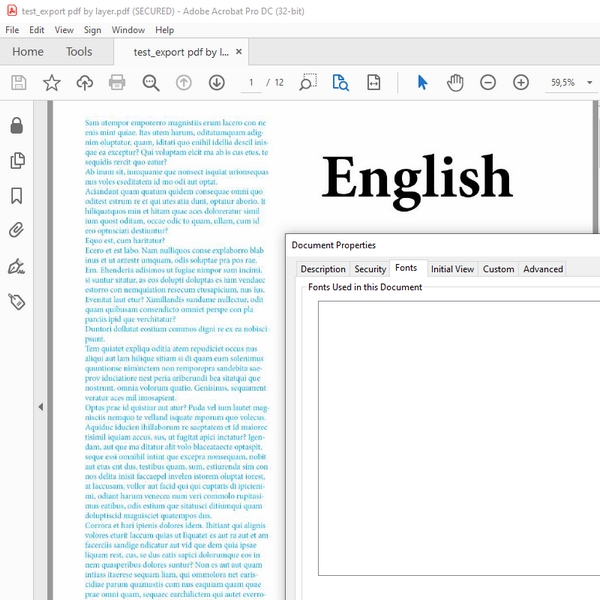Click the empty fonts list box
Image resolution: width=600 pixels, height=600 pixels.
coord(459,438)
